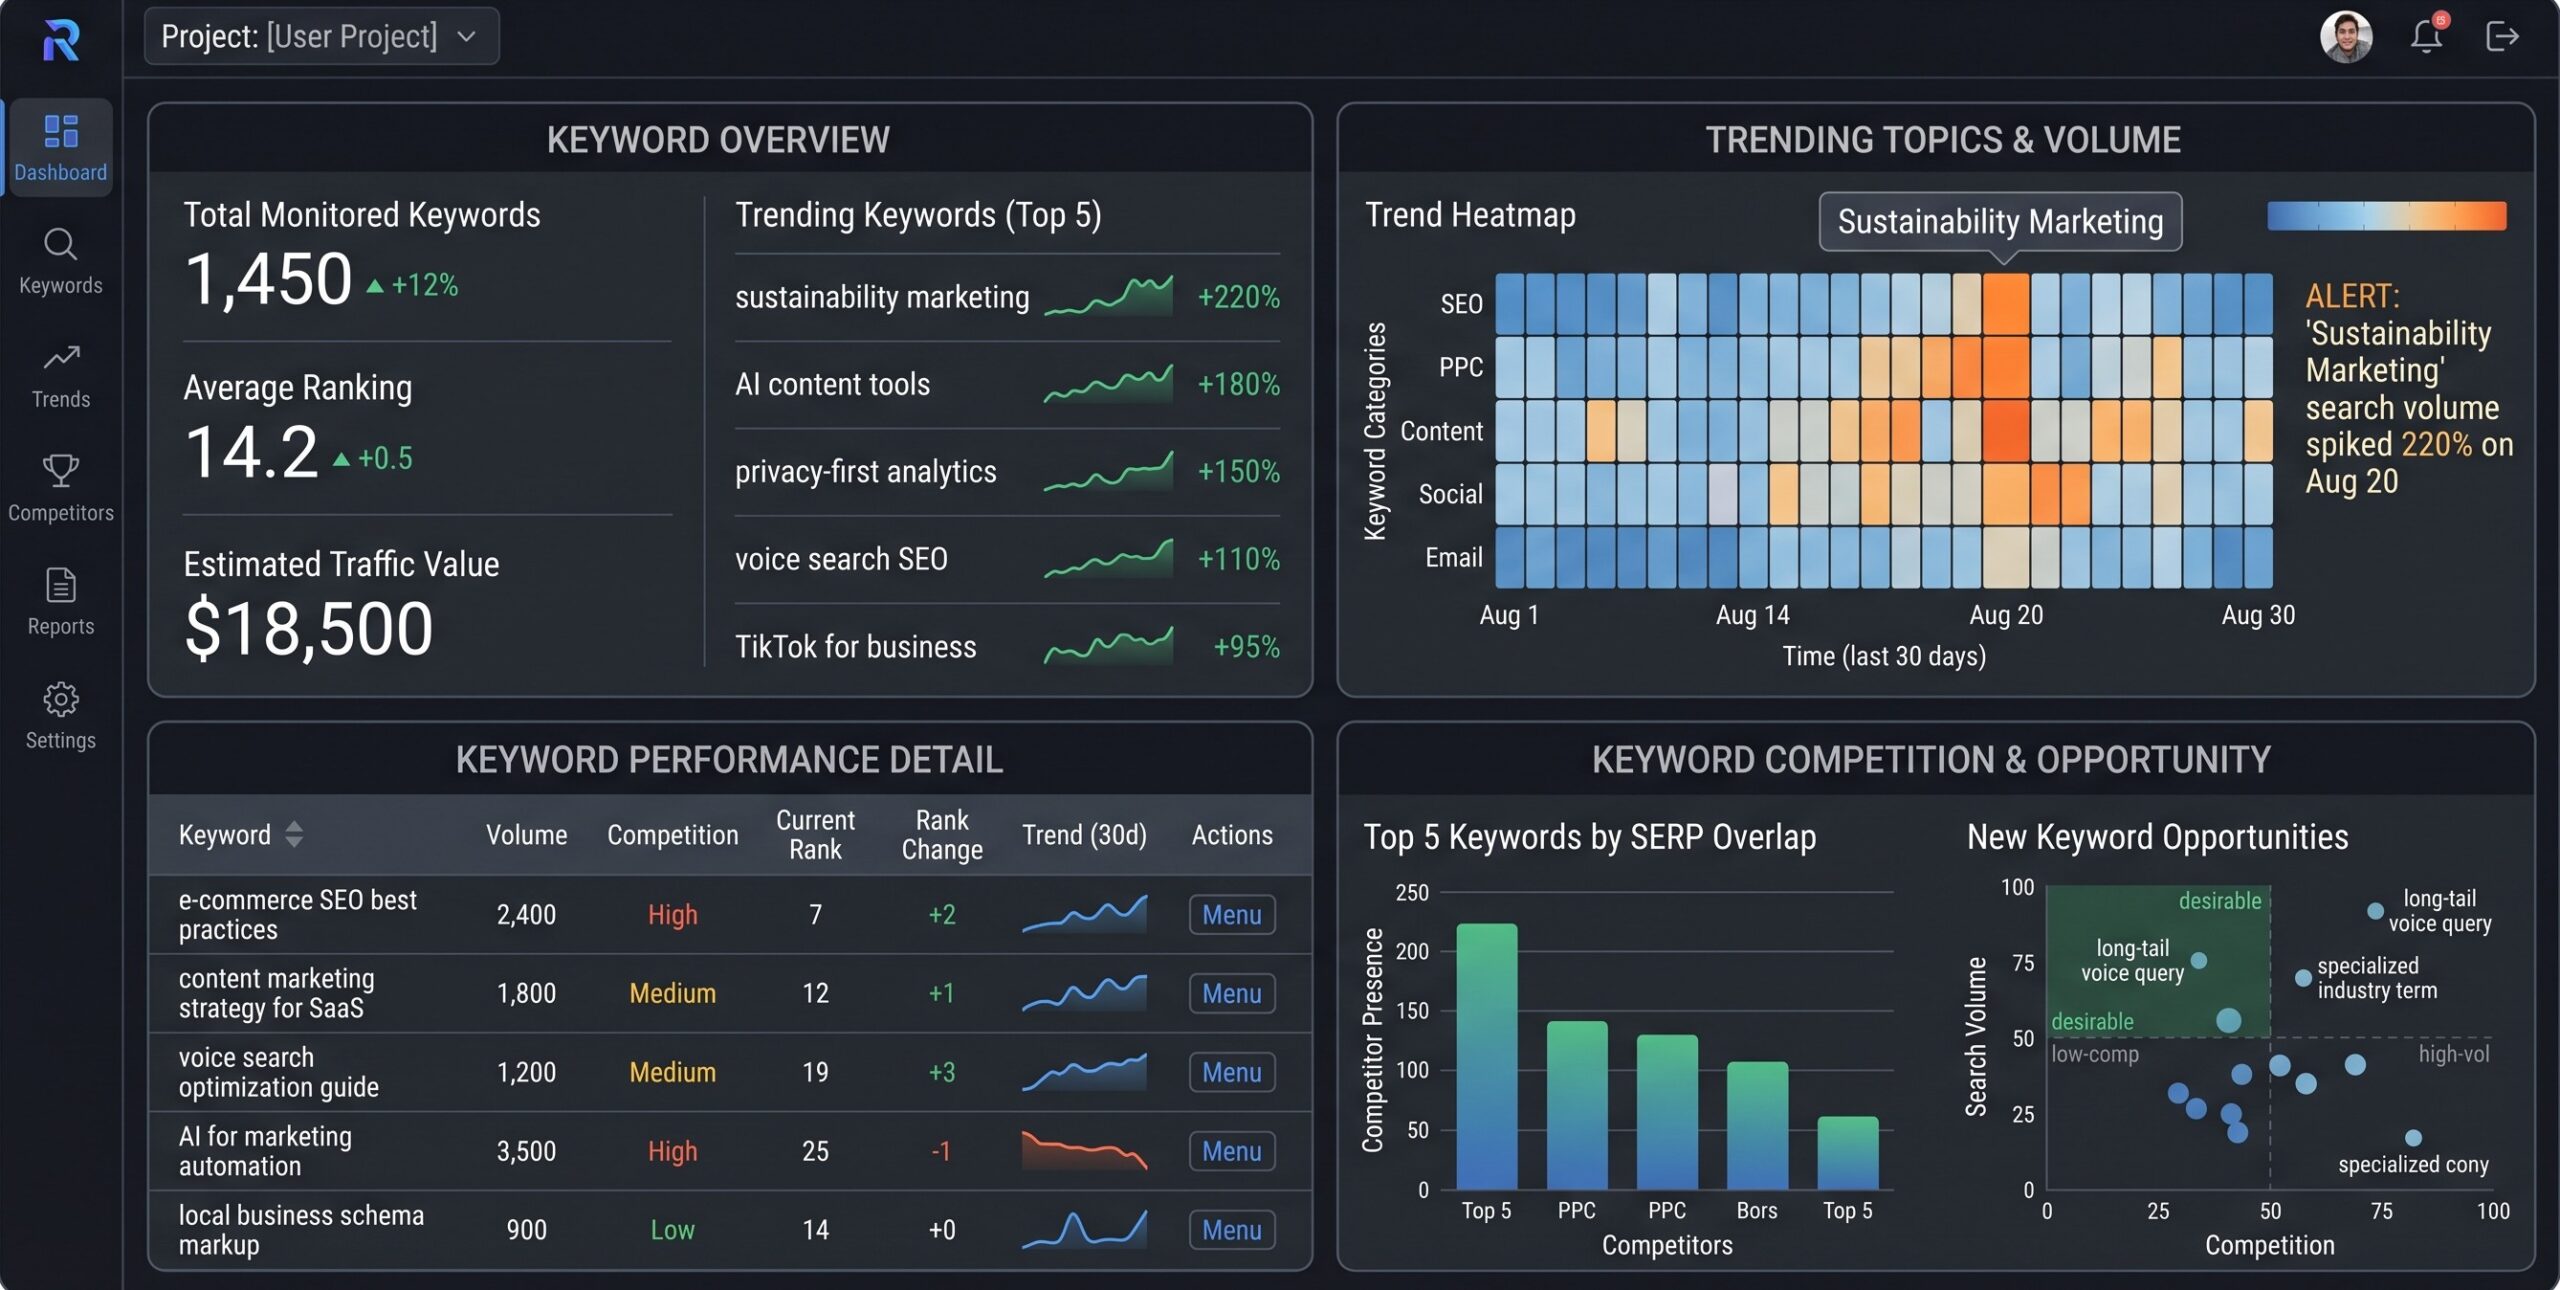Screen dimensions: 2560x1290
Task: Click the Estimated Traffic Value $18,500
Action: coord(309,629)
